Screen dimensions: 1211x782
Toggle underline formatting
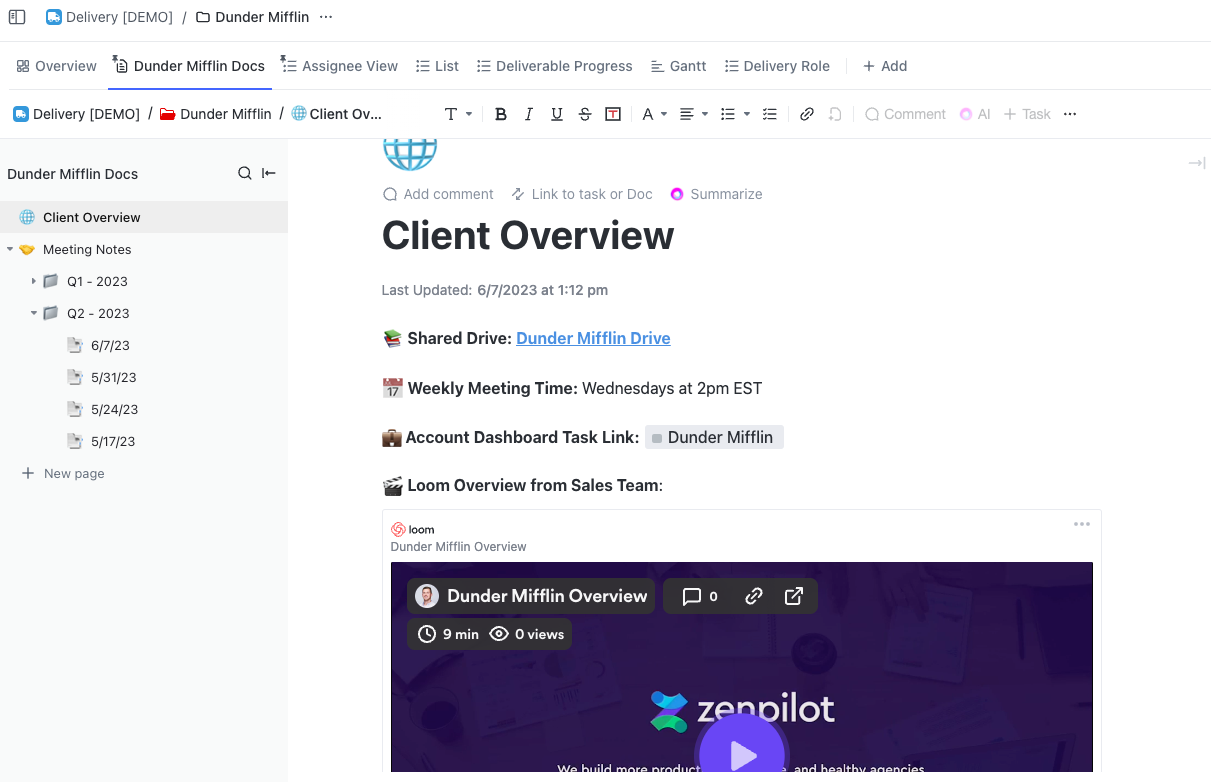tap(557, 114)
